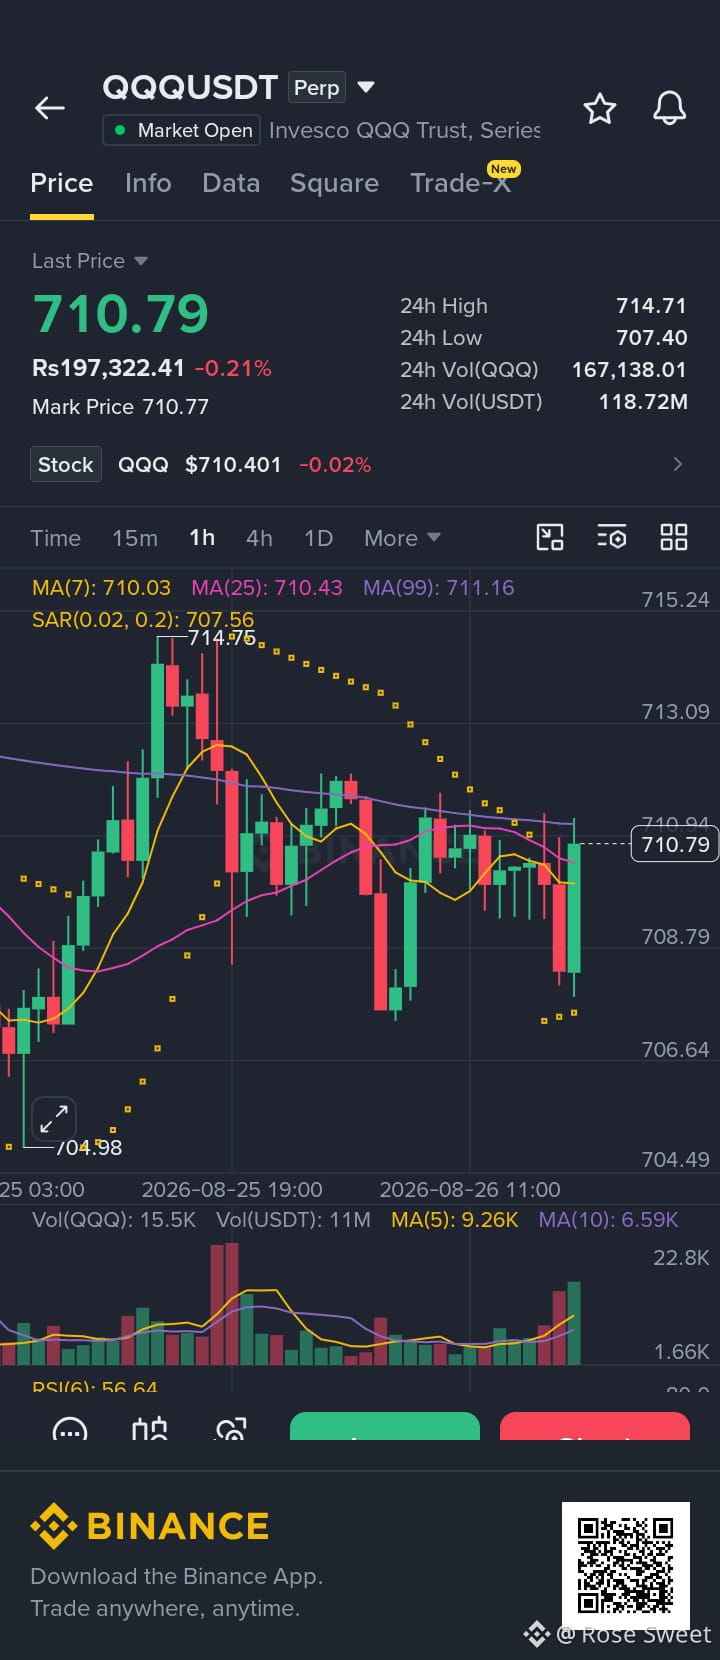720x1660 pixels.
Task: Expand the QQQUSDT pair selector arrow
Action: [366, 87]
